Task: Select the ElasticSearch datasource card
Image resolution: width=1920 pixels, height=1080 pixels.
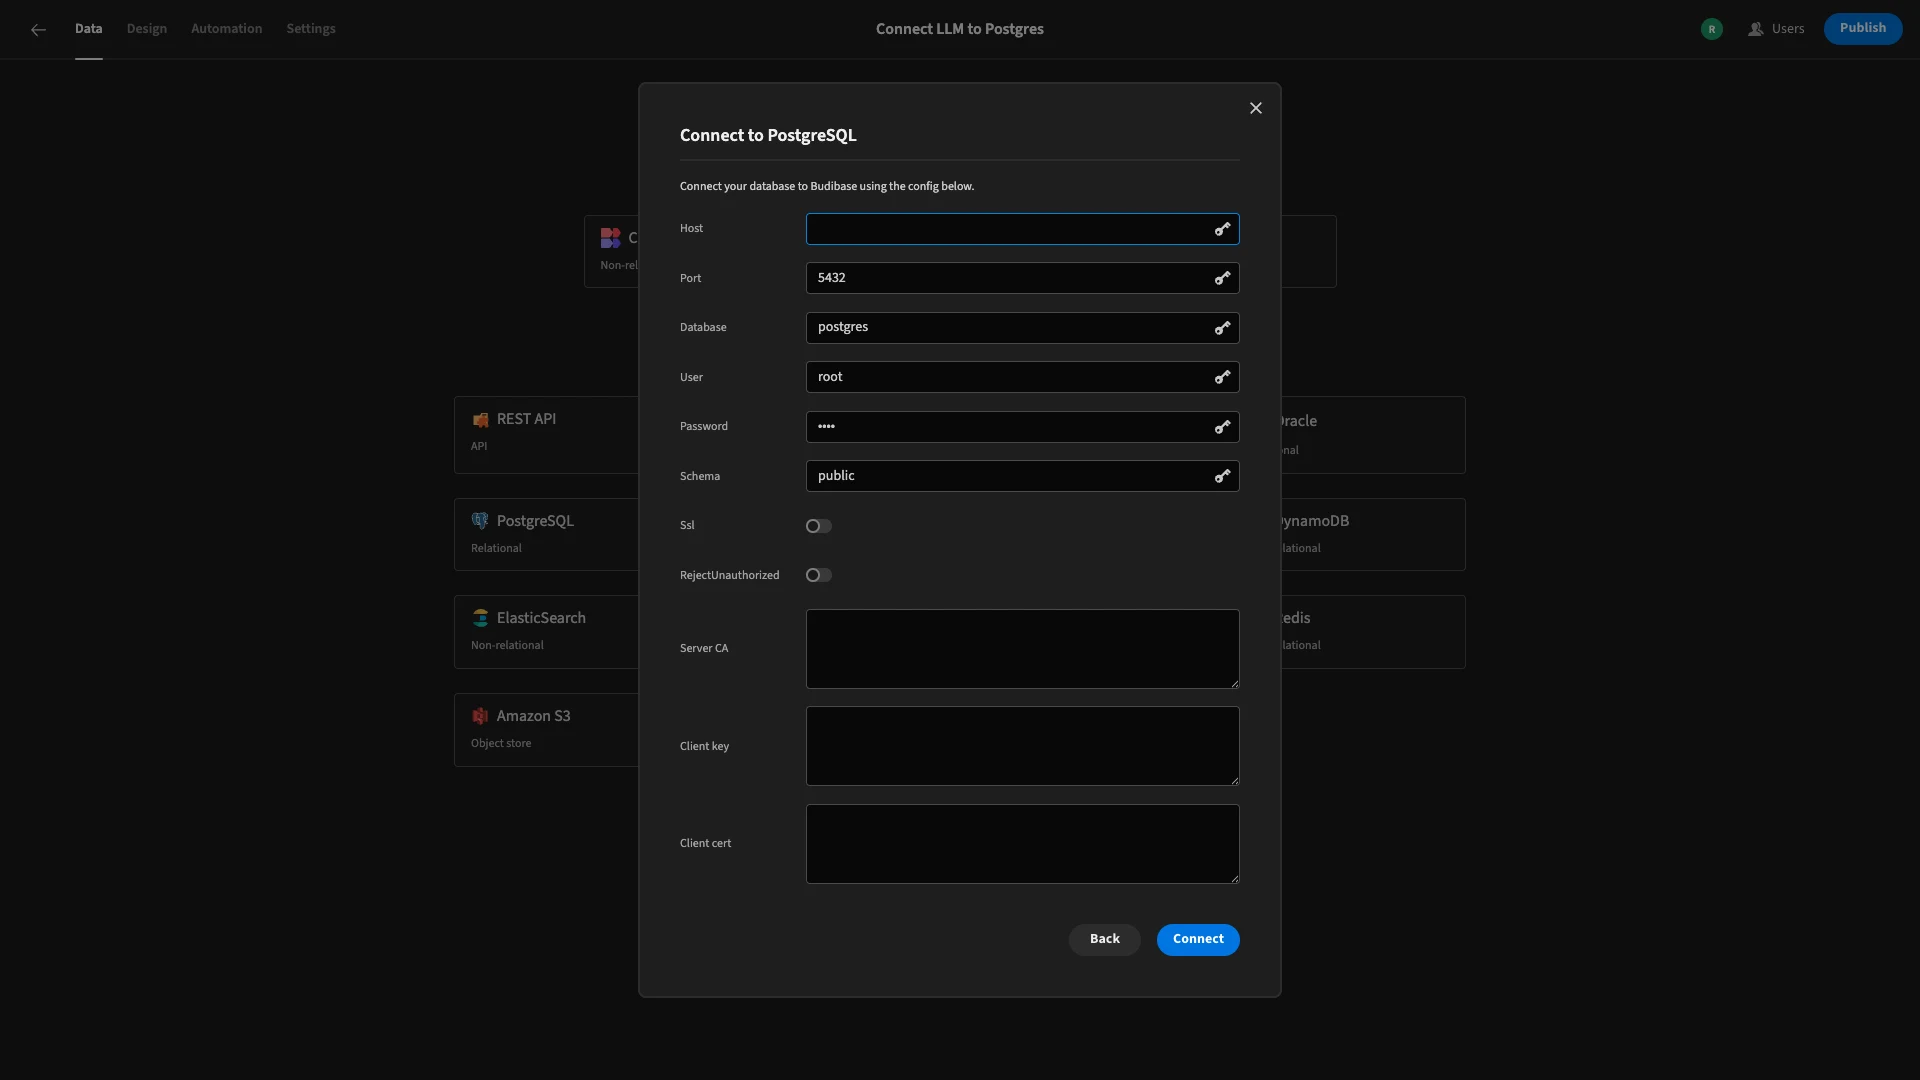Action: point(546,632)
